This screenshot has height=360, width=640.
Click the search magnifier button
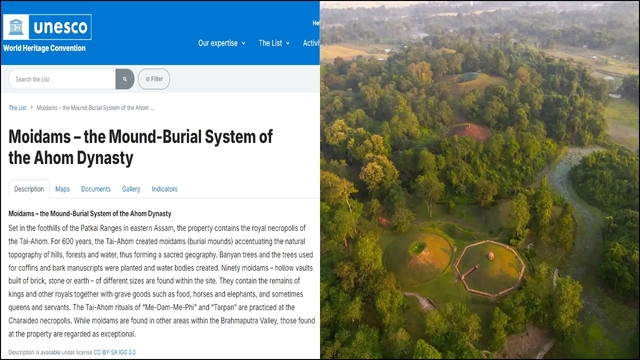[x=125, y=79]
